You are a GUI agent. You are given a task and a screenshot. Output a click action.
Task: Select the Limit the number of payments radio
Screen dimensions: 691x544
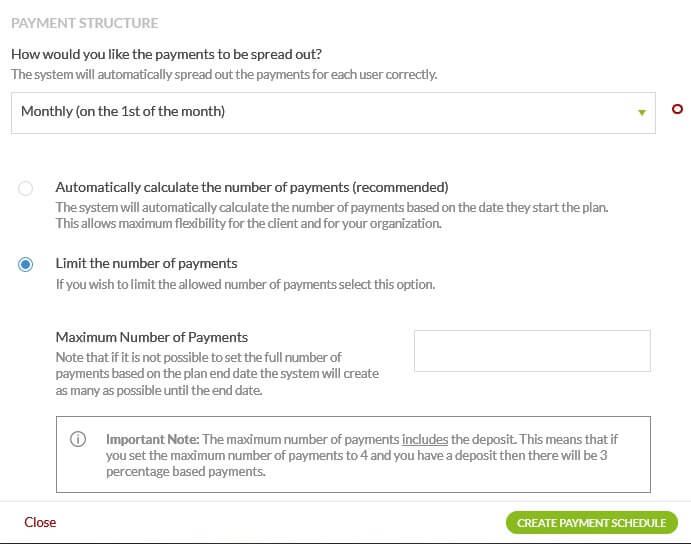point(26,264)
